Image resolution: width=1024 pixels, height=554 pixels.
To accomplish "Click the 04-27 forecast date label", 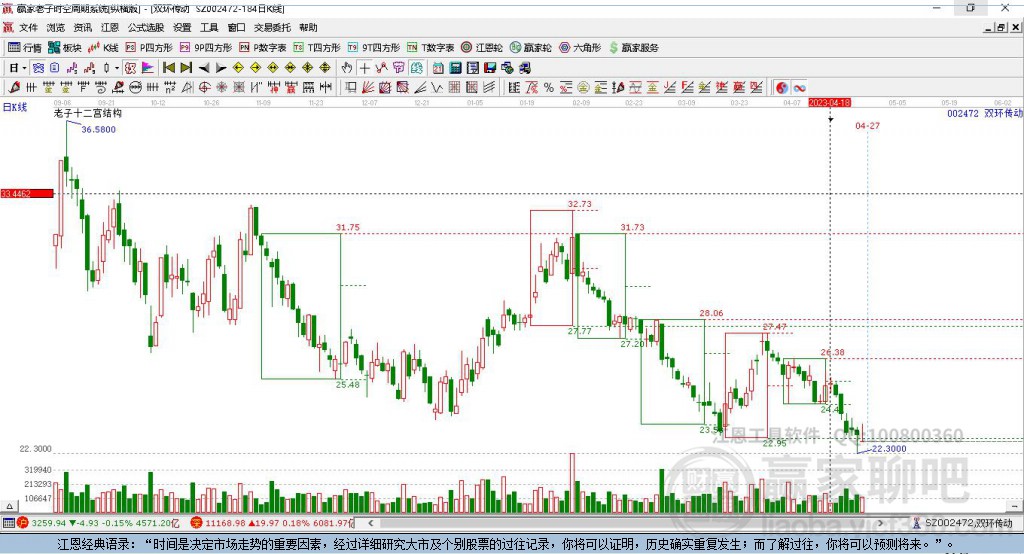I will click(x=867, y=125).
